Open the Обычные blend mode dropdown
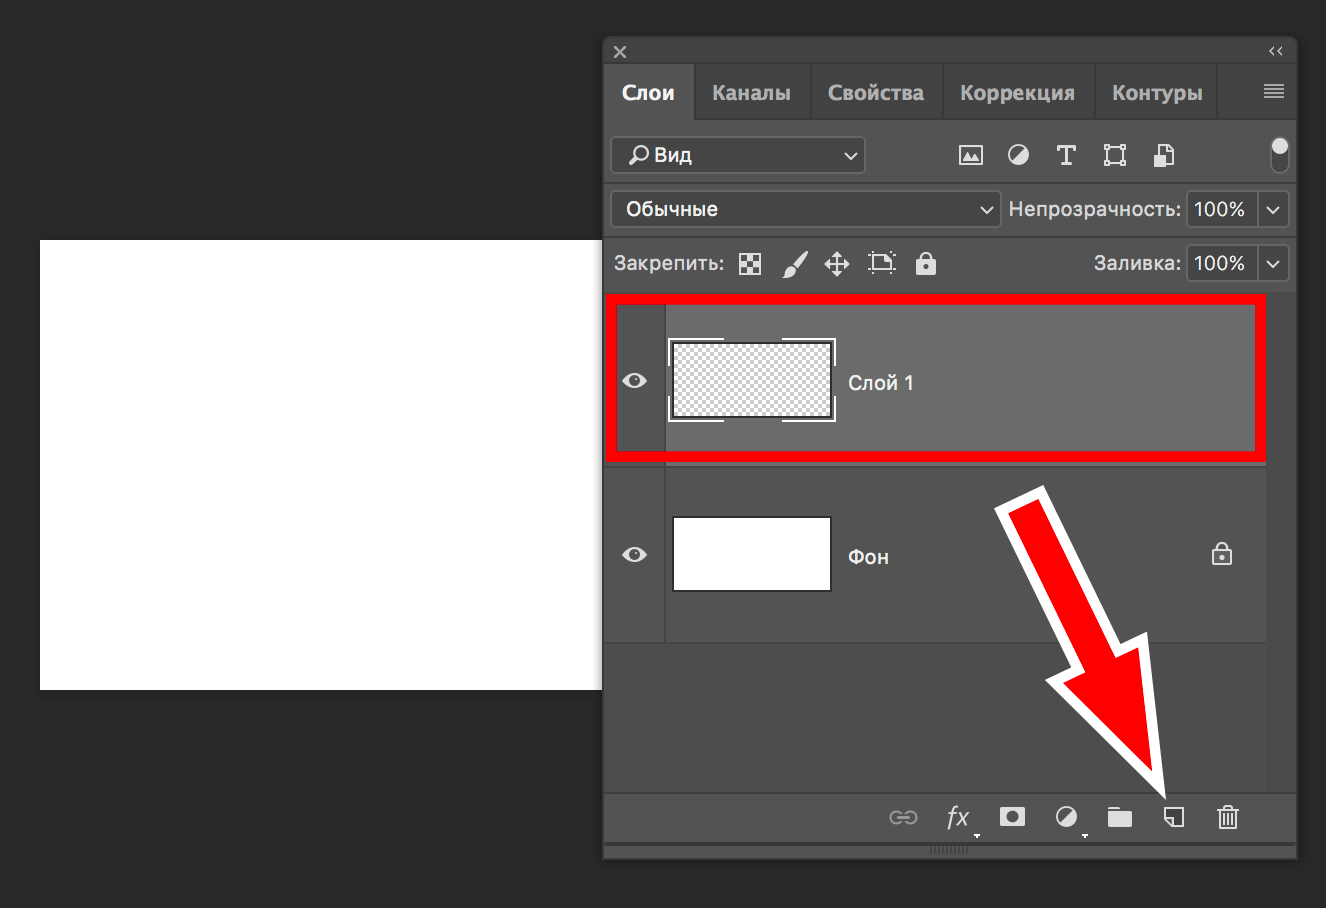1326x908 pixels. click(805, 209)
